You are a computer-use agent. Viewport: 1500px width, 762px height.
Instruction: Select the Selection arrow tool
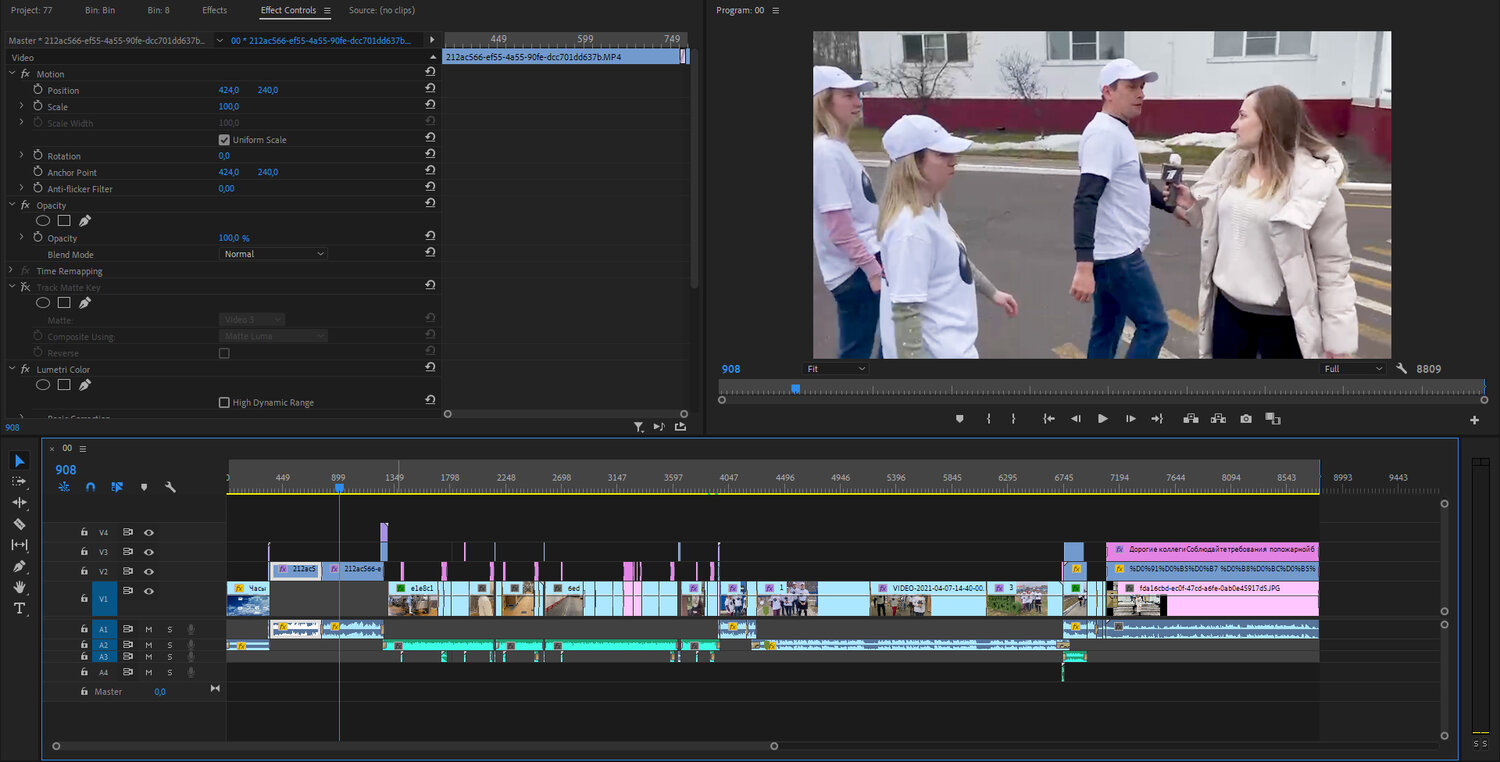click(19, 461)
